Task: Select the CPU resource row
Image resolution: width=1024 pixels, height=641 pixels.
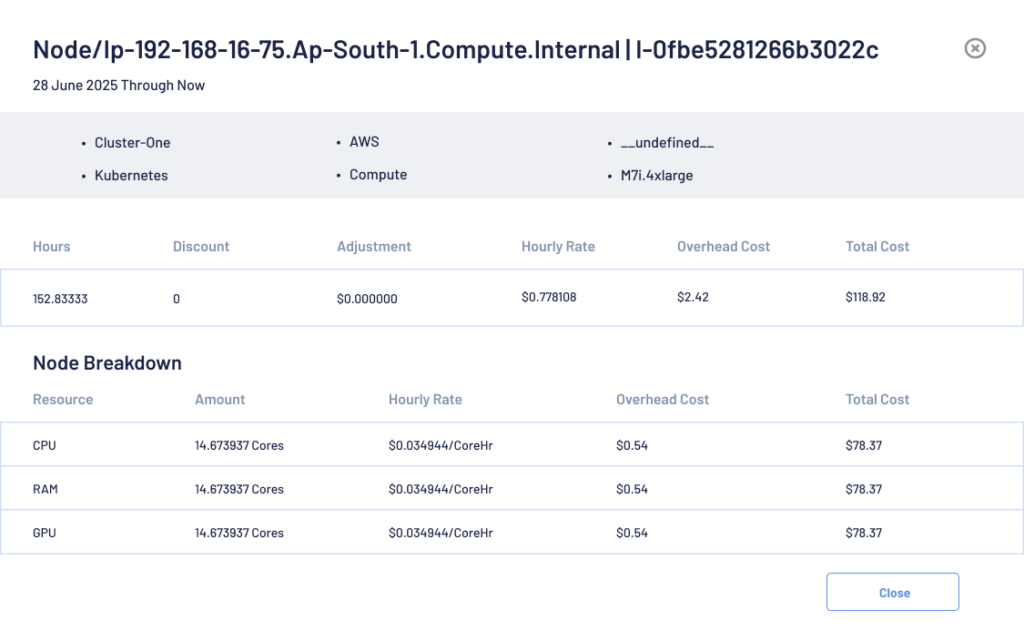Action: (x=511, y=445)
